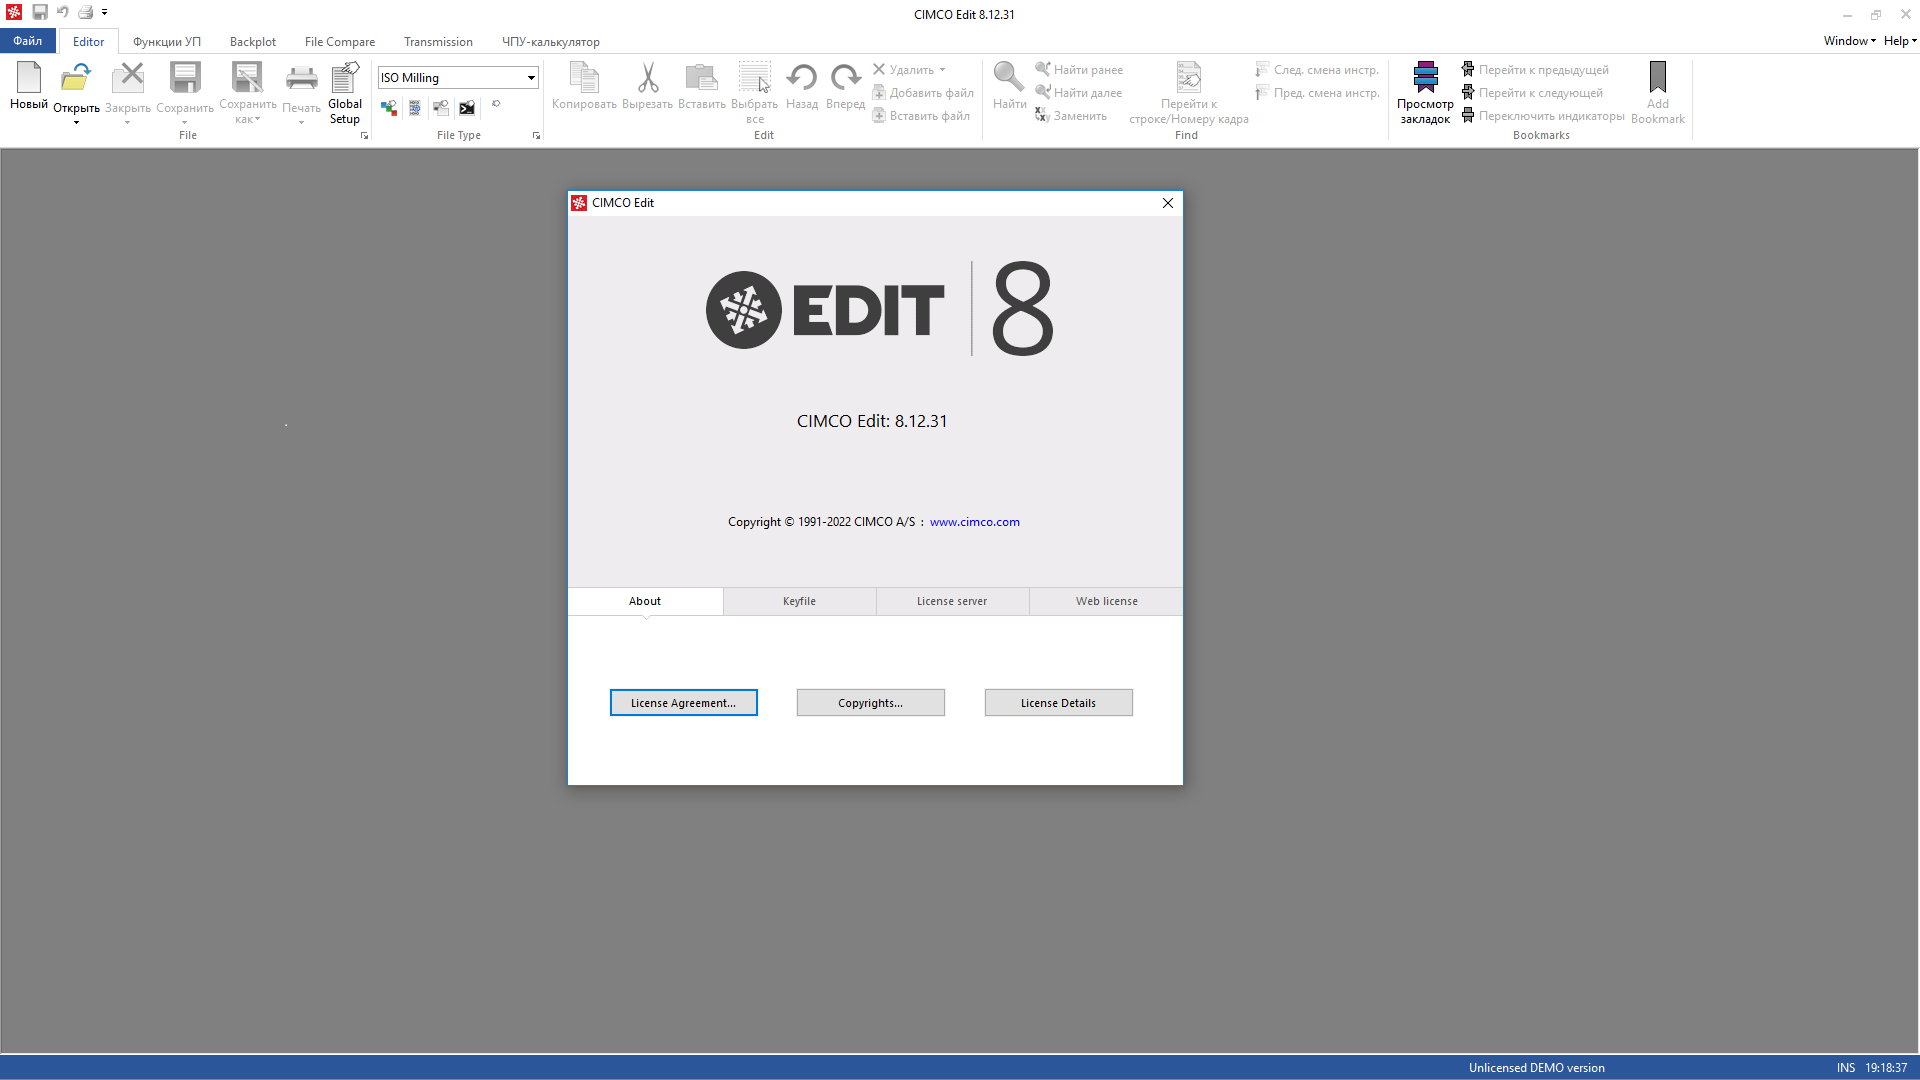Close the CIMCO Edit about dialog
The image size is (1920, 1080).
point(1167,203)
